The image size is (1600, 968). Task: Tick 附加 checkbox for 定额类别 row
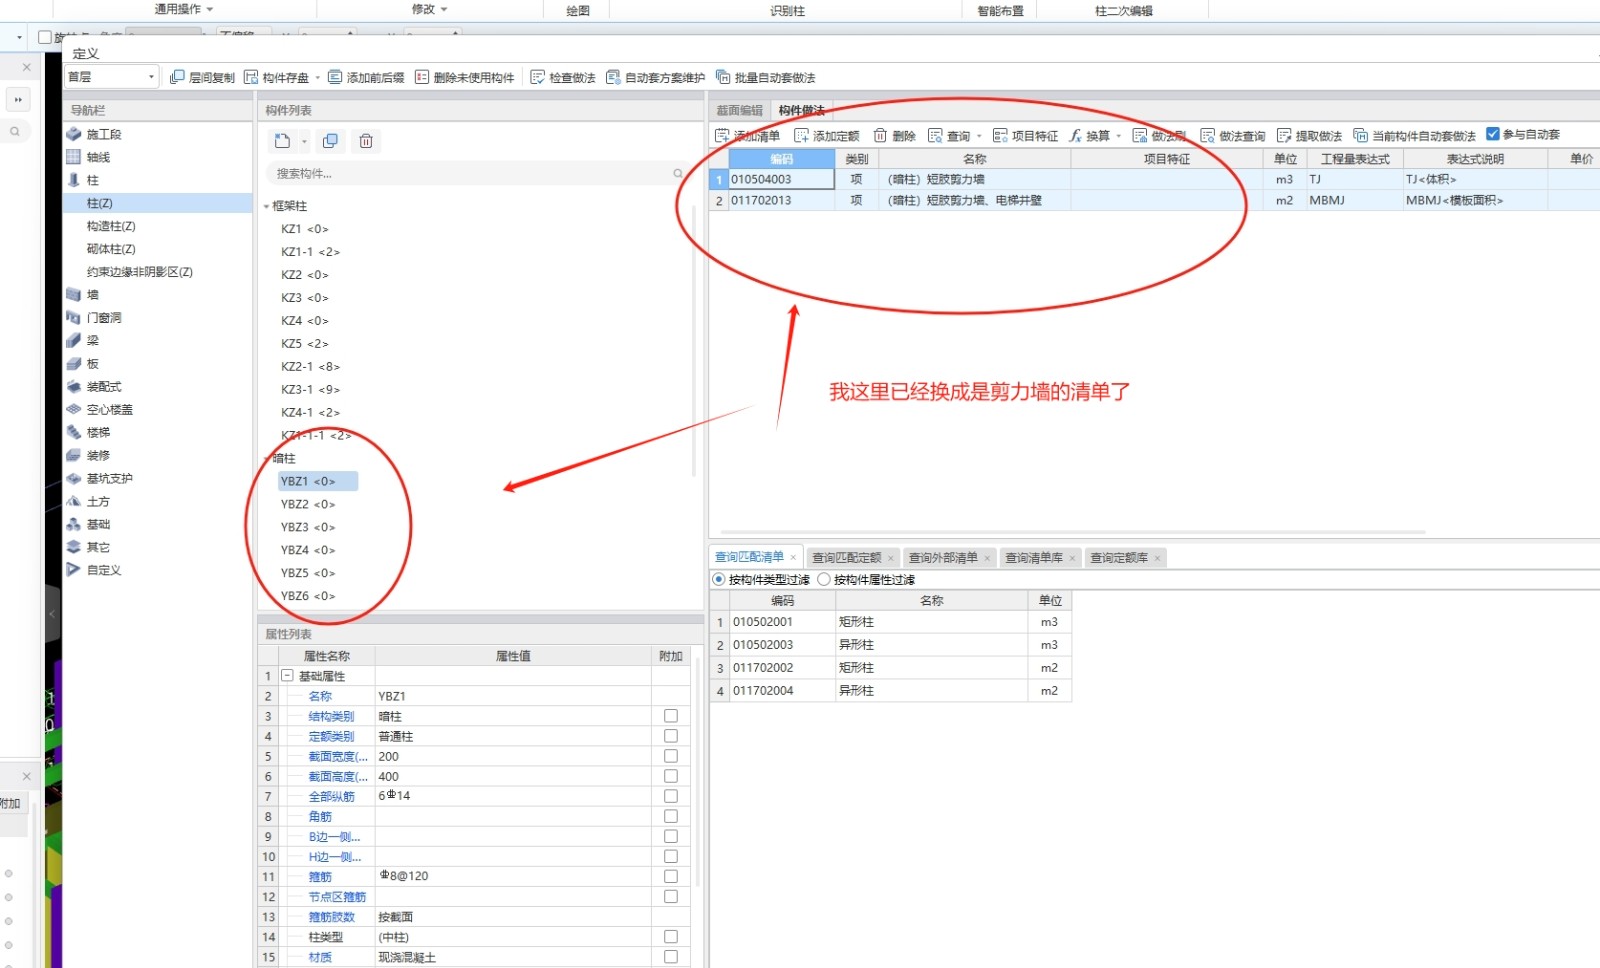(671, 736)
